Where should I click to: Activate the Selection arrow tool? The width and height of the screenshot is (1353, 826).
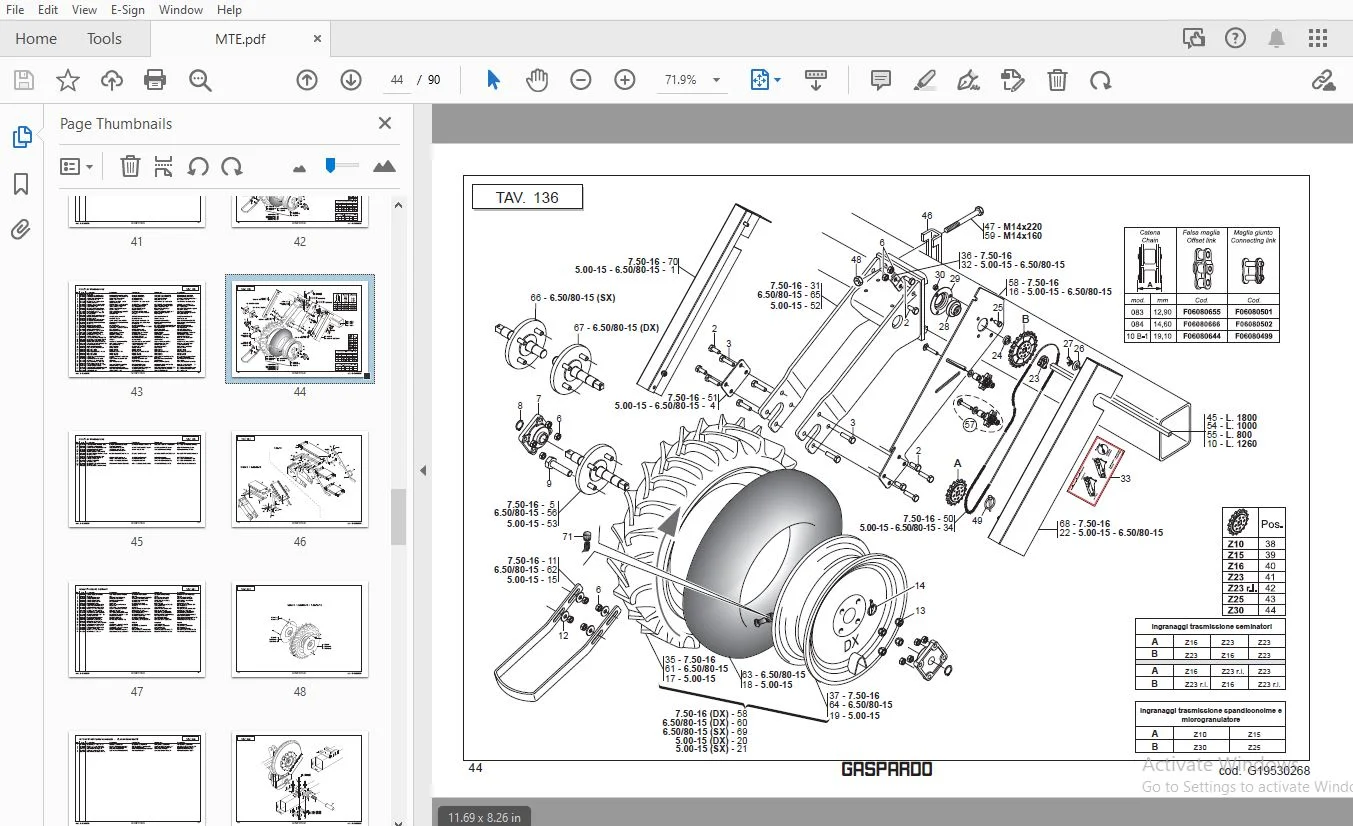[493, 80]
